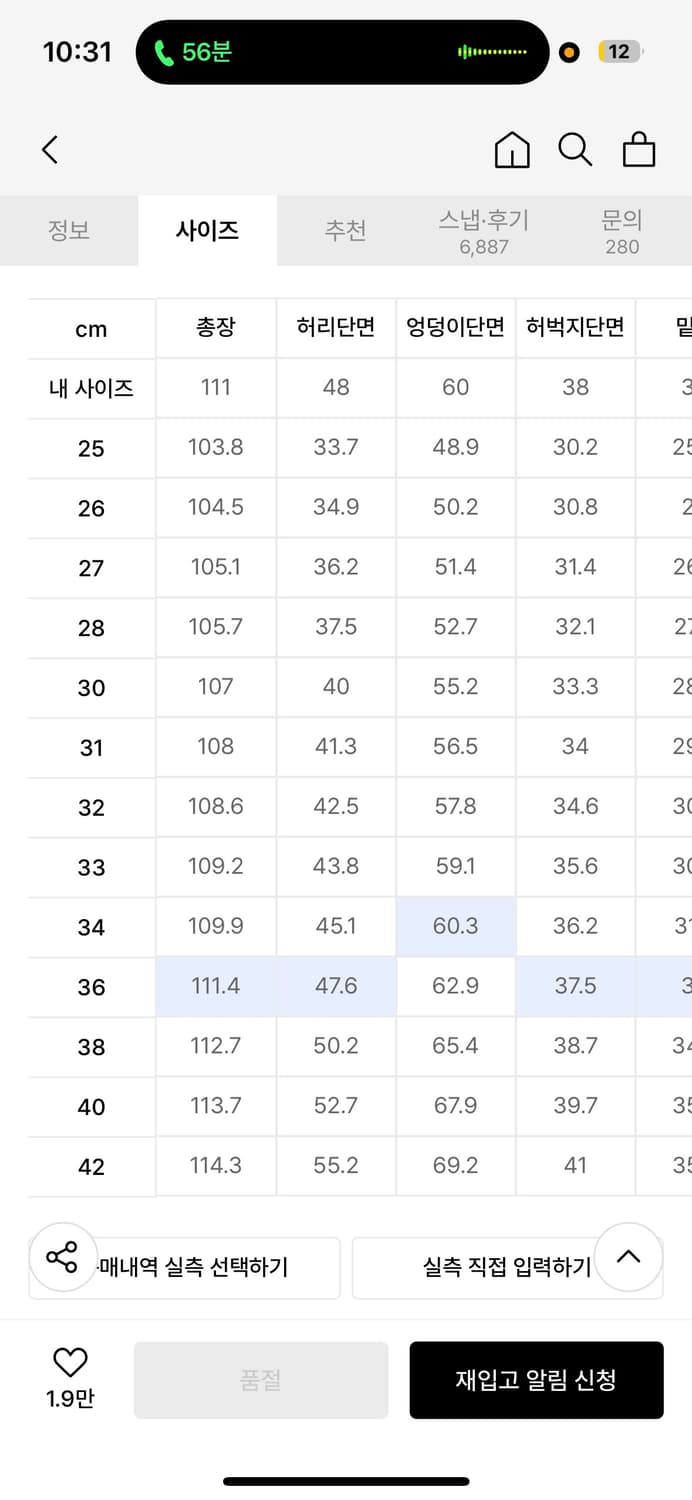Open search with the magnifier icon
The width and height of the screenshot is (692, 1500).
[575, 150]
